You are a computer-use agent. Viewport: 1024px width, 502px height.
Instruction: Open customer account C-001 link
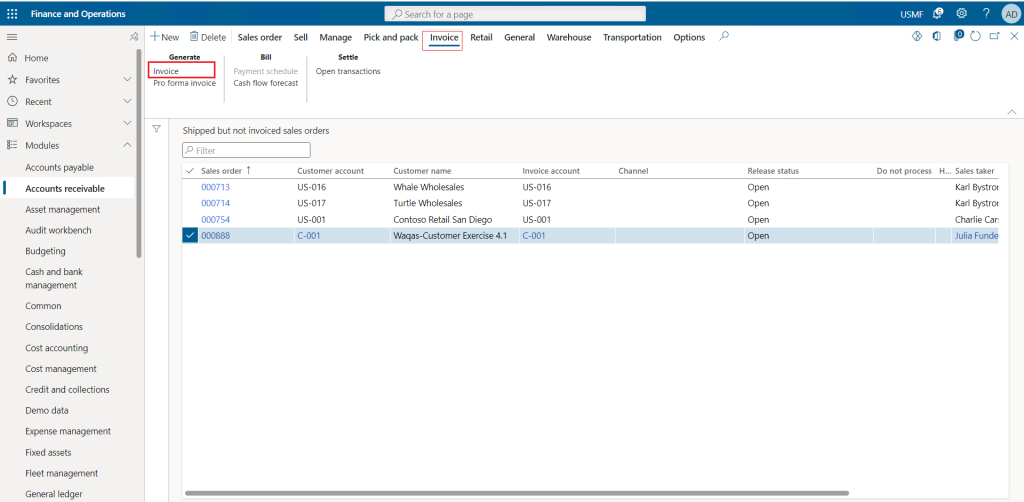click(x=309, y=236)
